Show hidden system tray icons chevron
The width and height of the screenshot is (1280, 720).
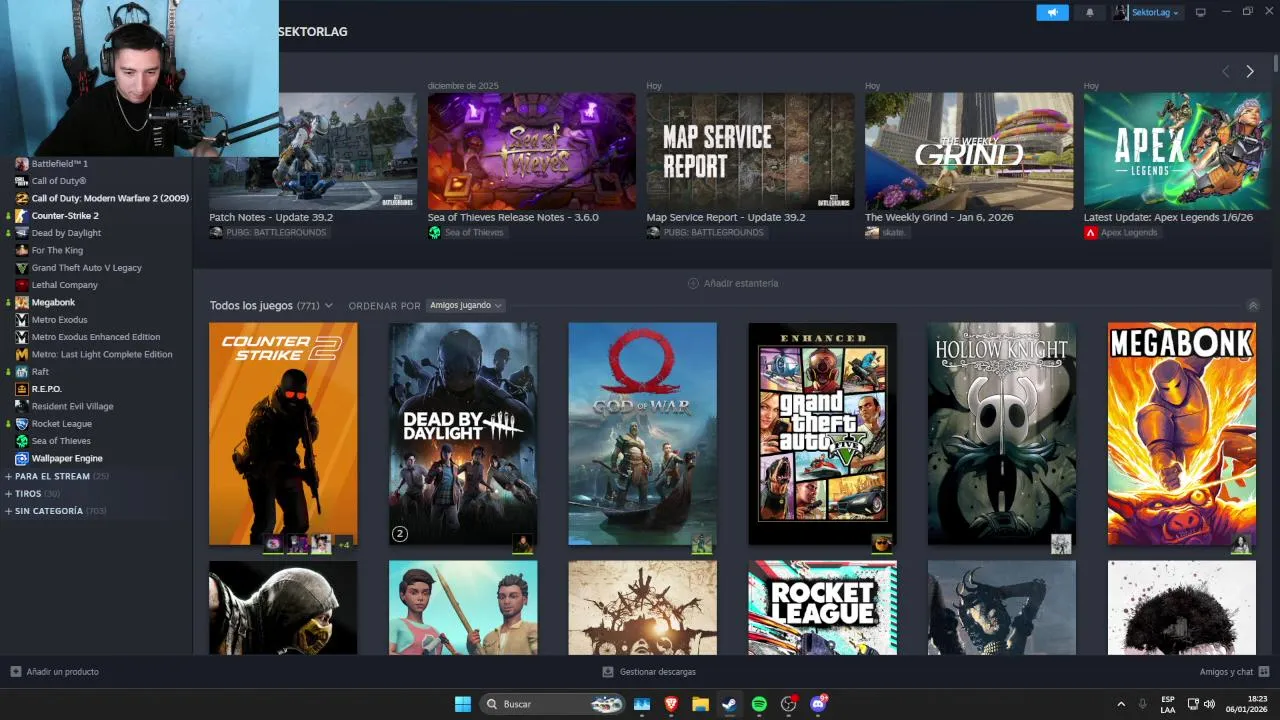pos(1121,704)
